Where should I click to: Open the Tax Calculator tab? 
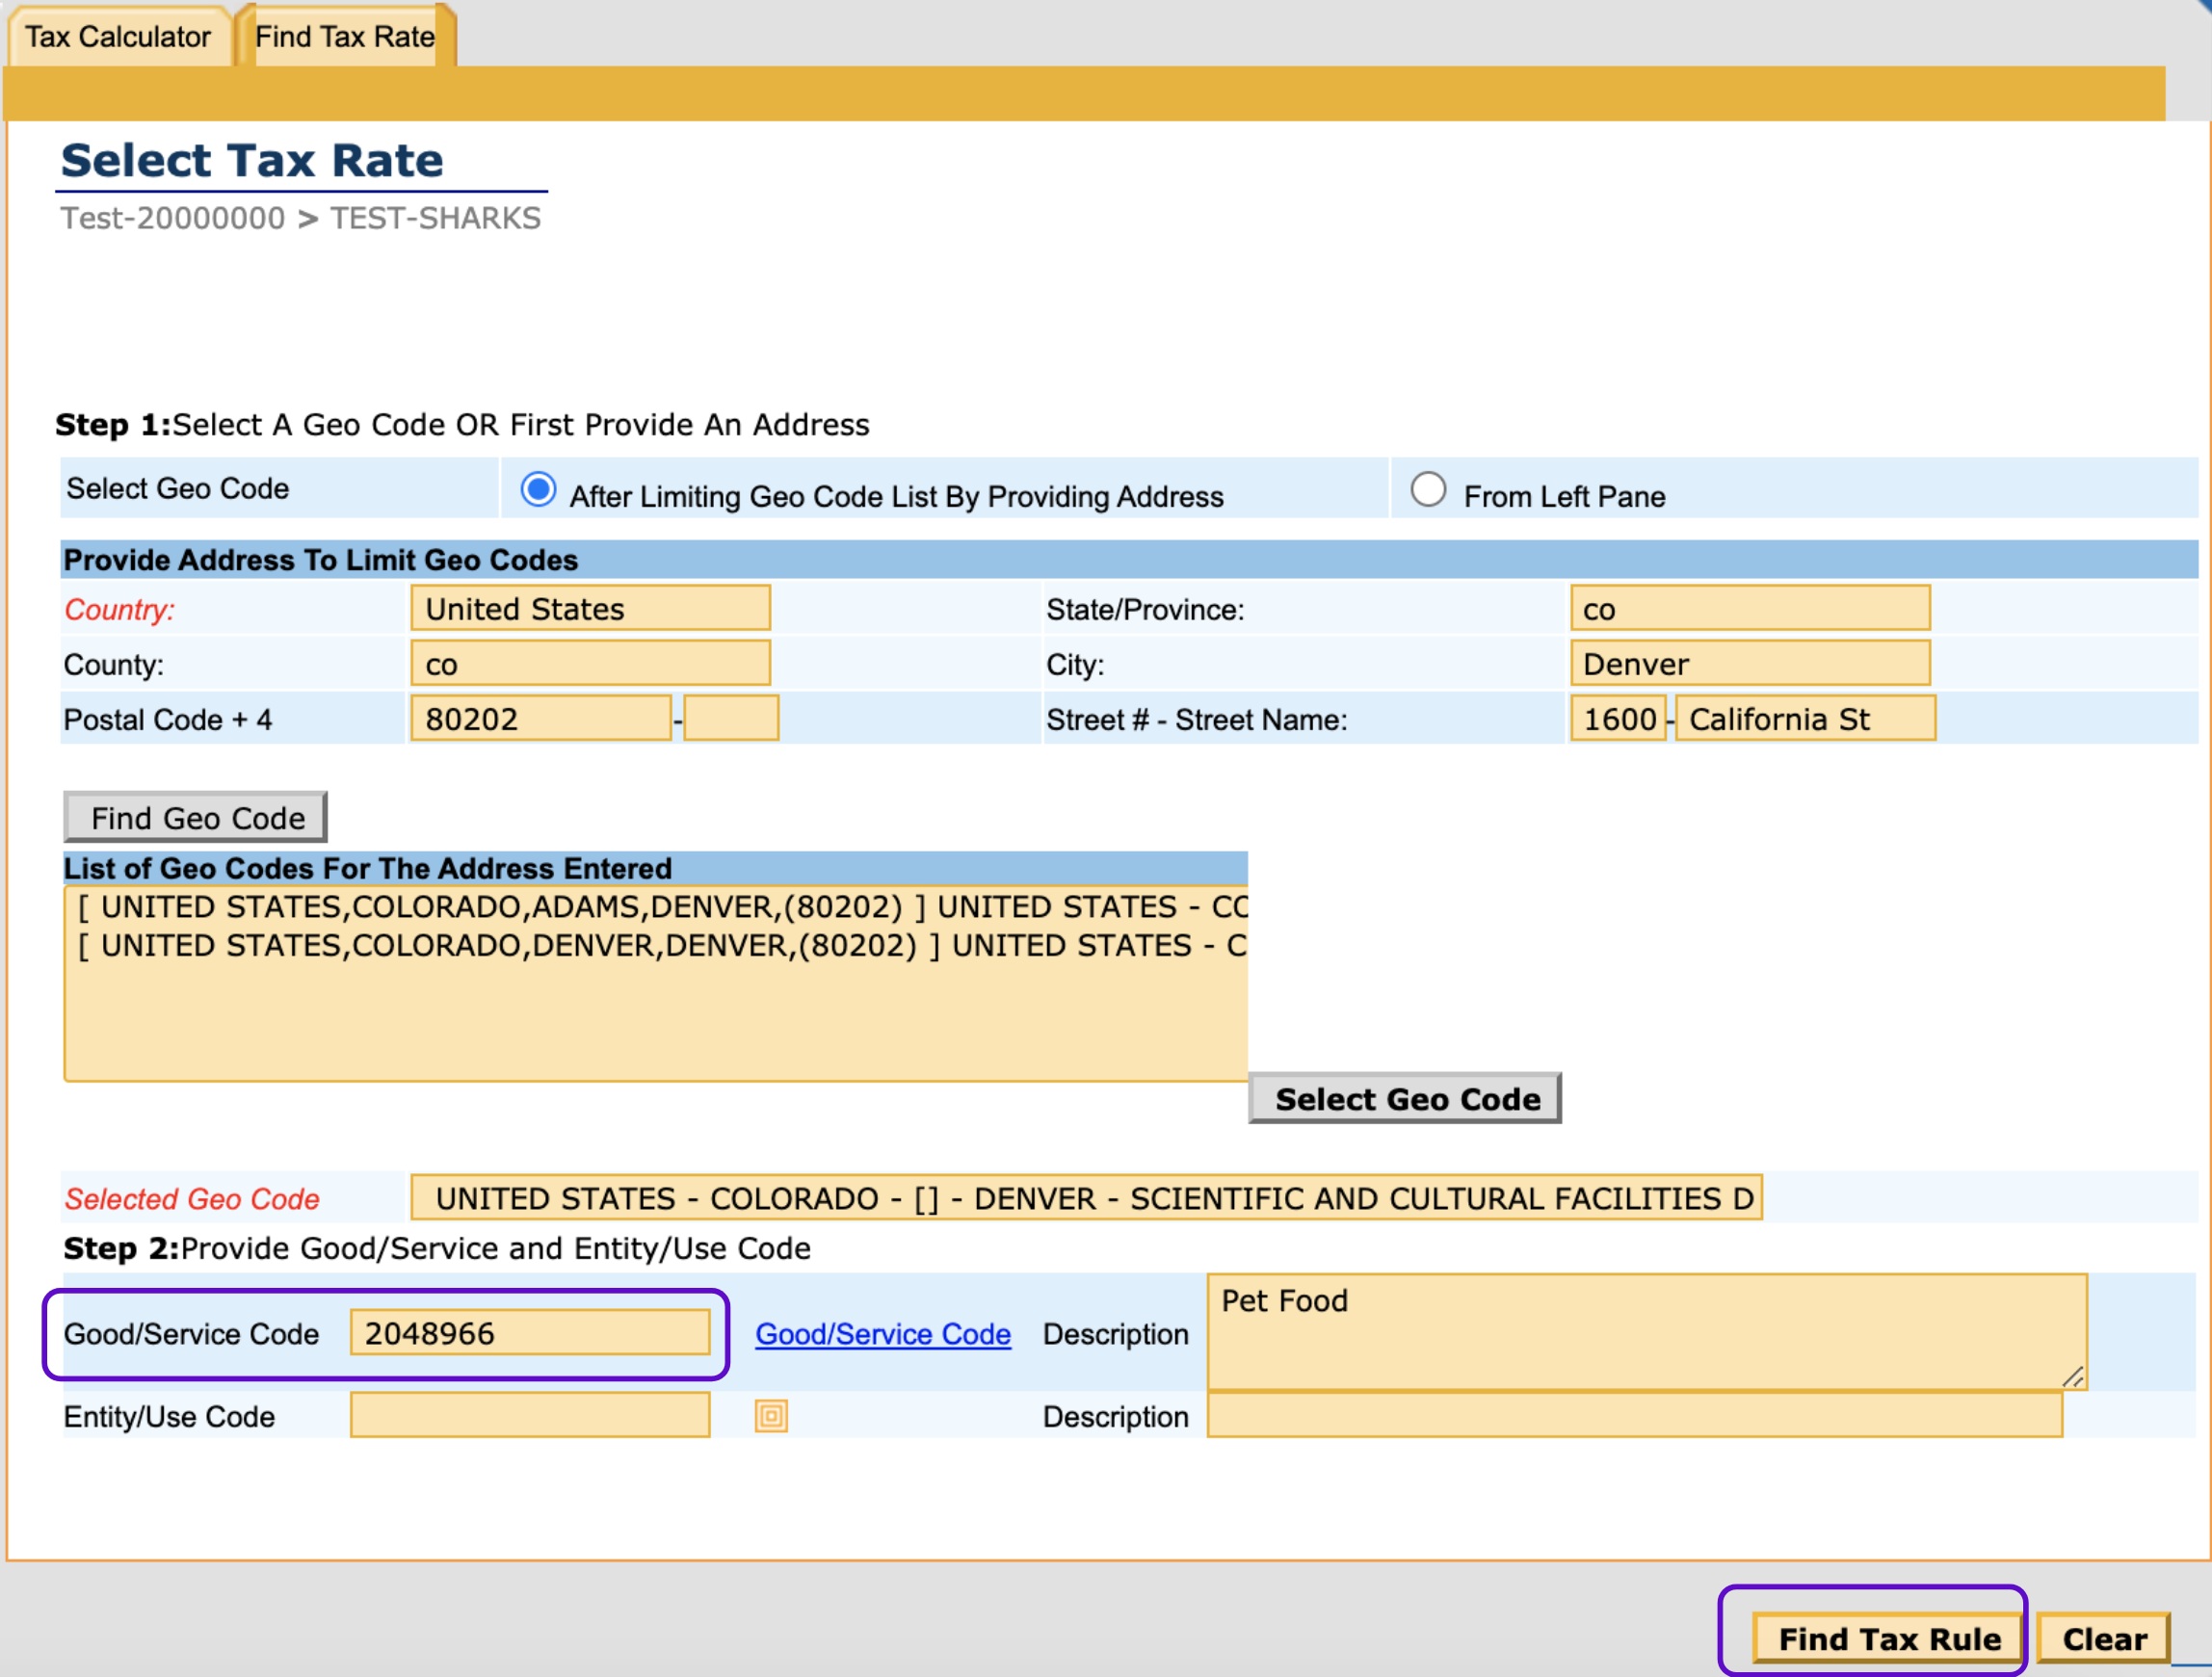click(x=118, y=37)
